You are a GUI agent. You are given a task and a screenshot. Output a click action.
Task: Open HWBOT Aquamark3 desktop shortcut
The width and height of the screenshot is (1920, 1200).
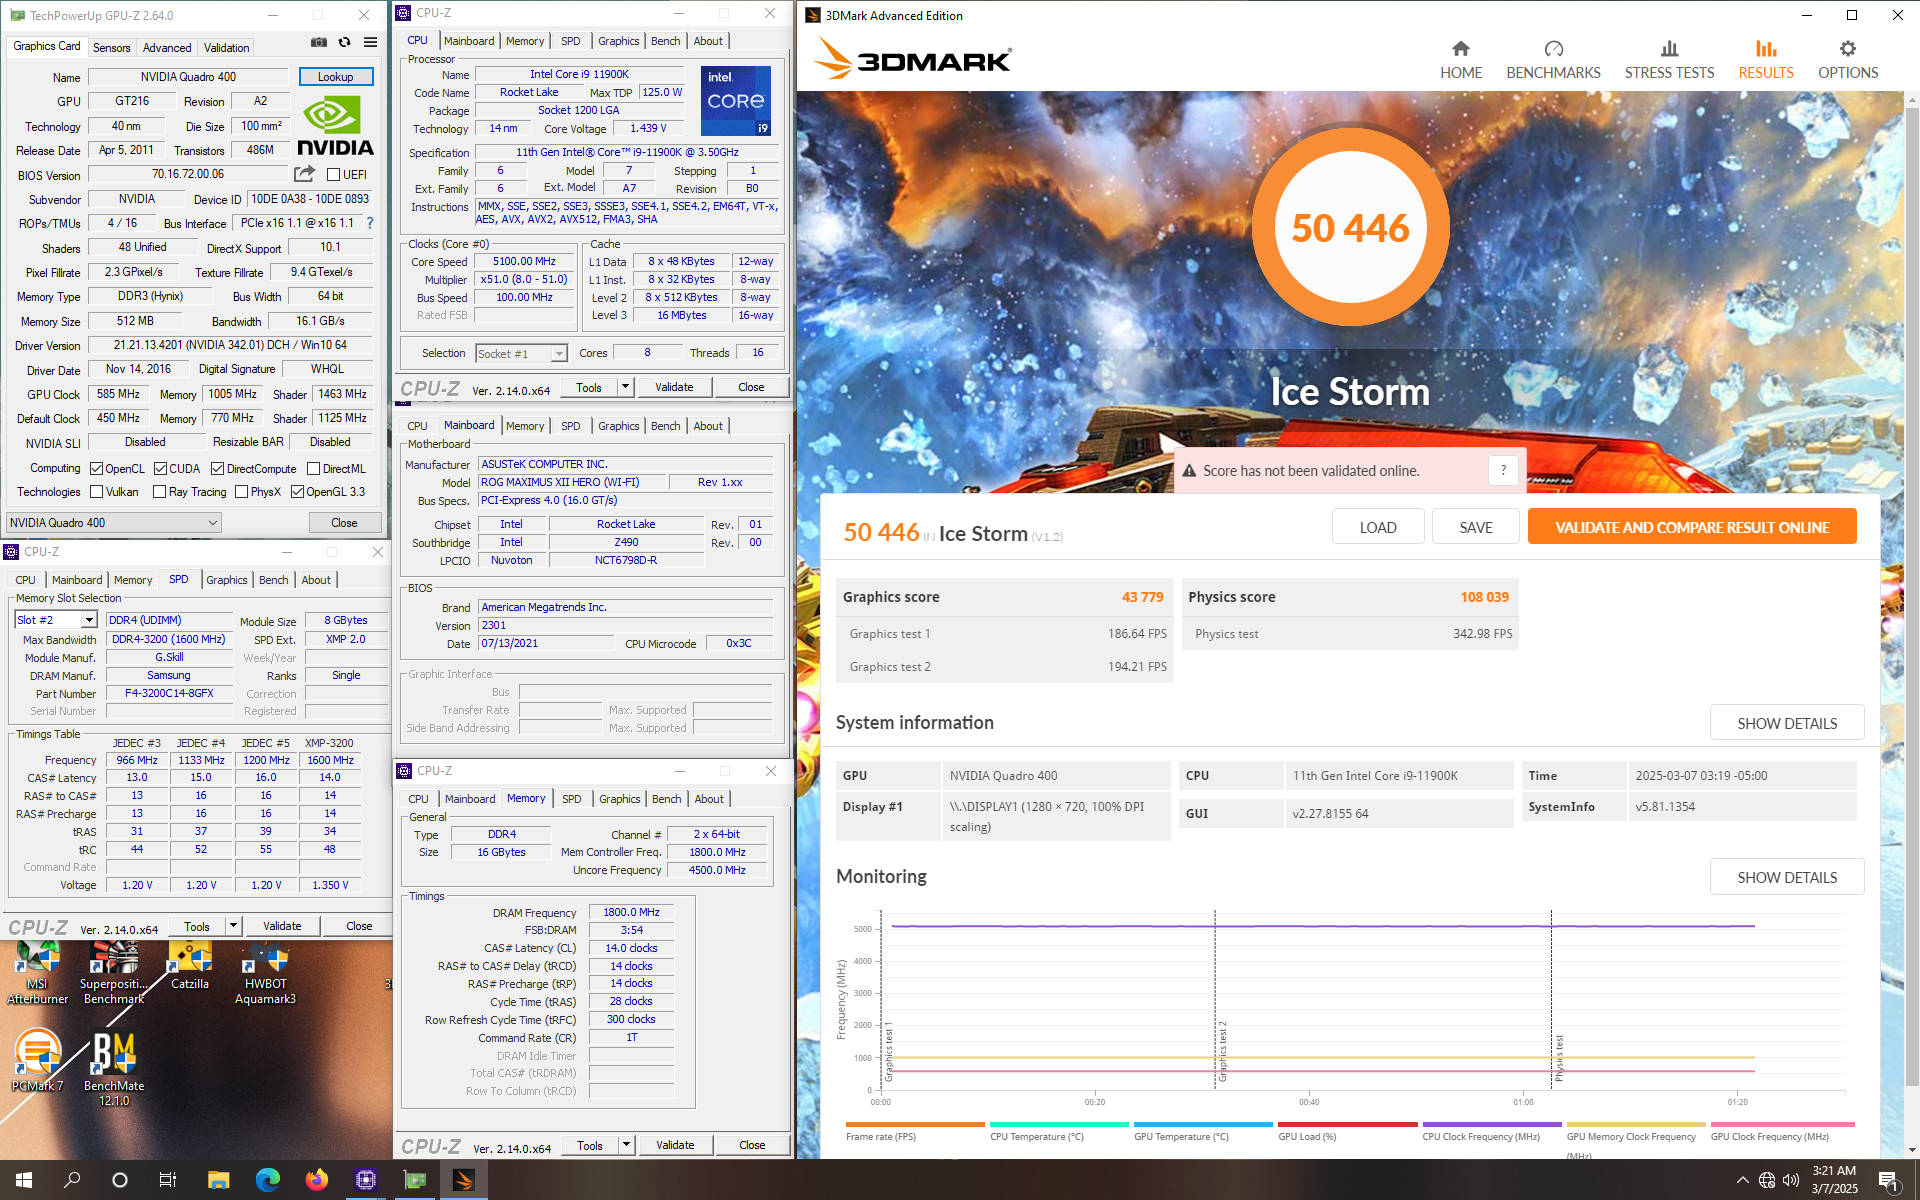pos(266,972)
